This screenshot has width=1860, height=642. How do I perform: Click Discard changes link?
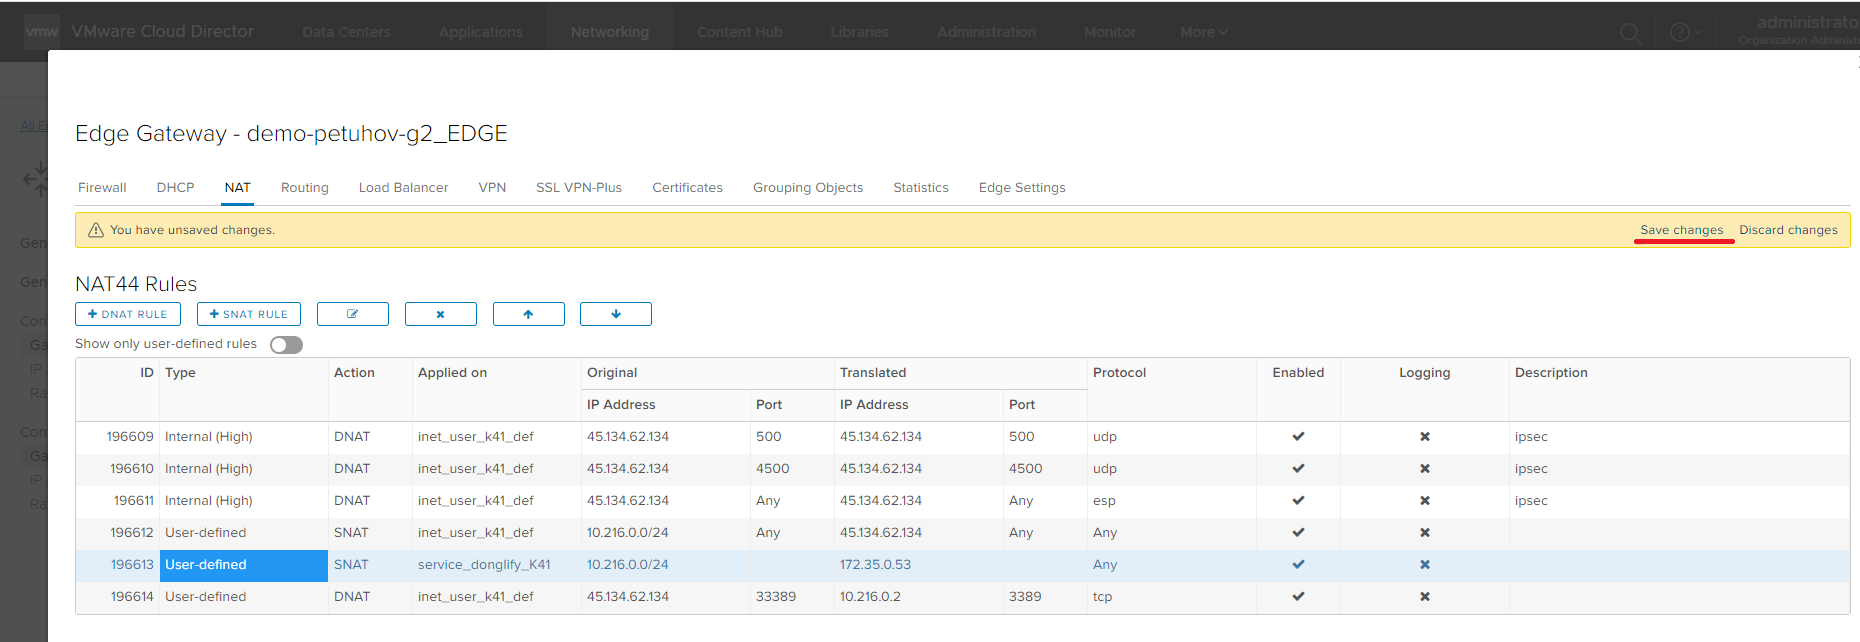1788,230
